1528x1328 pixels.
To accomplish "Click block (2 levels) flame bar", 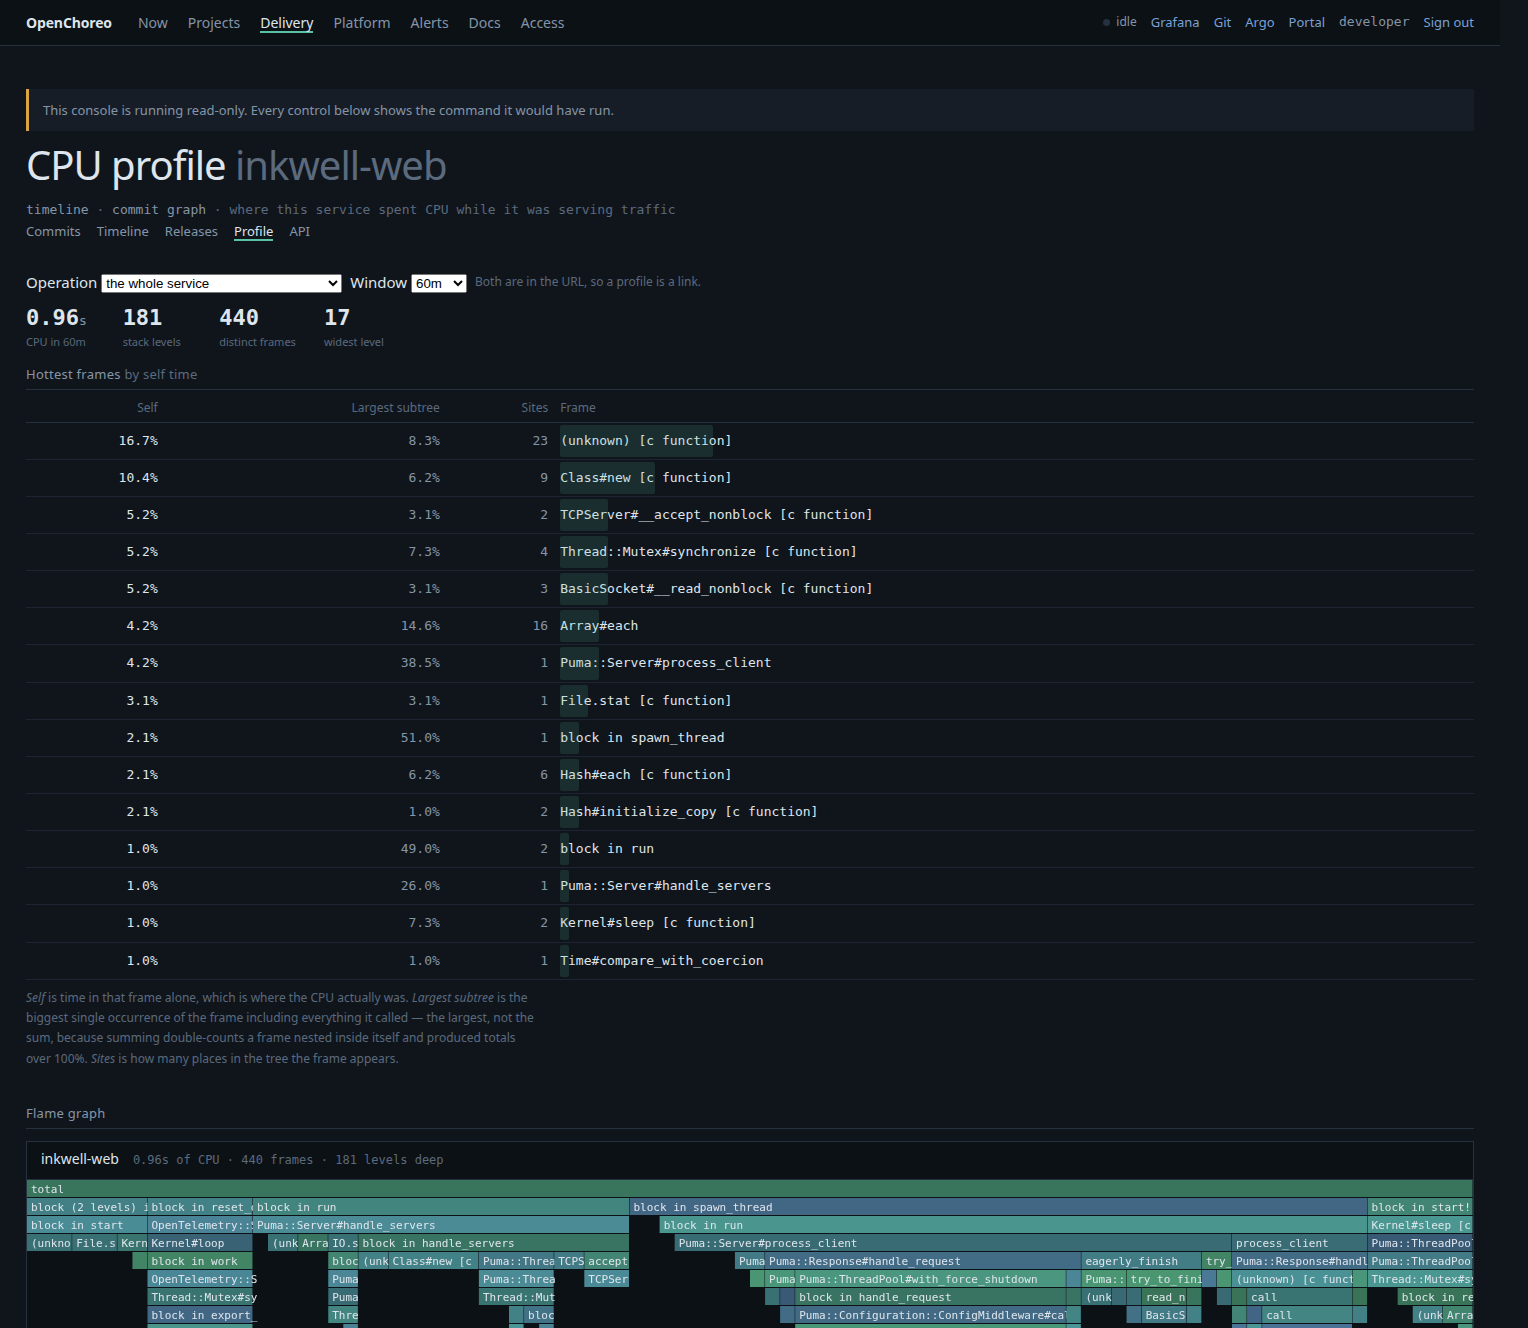I will [87, 1207].
